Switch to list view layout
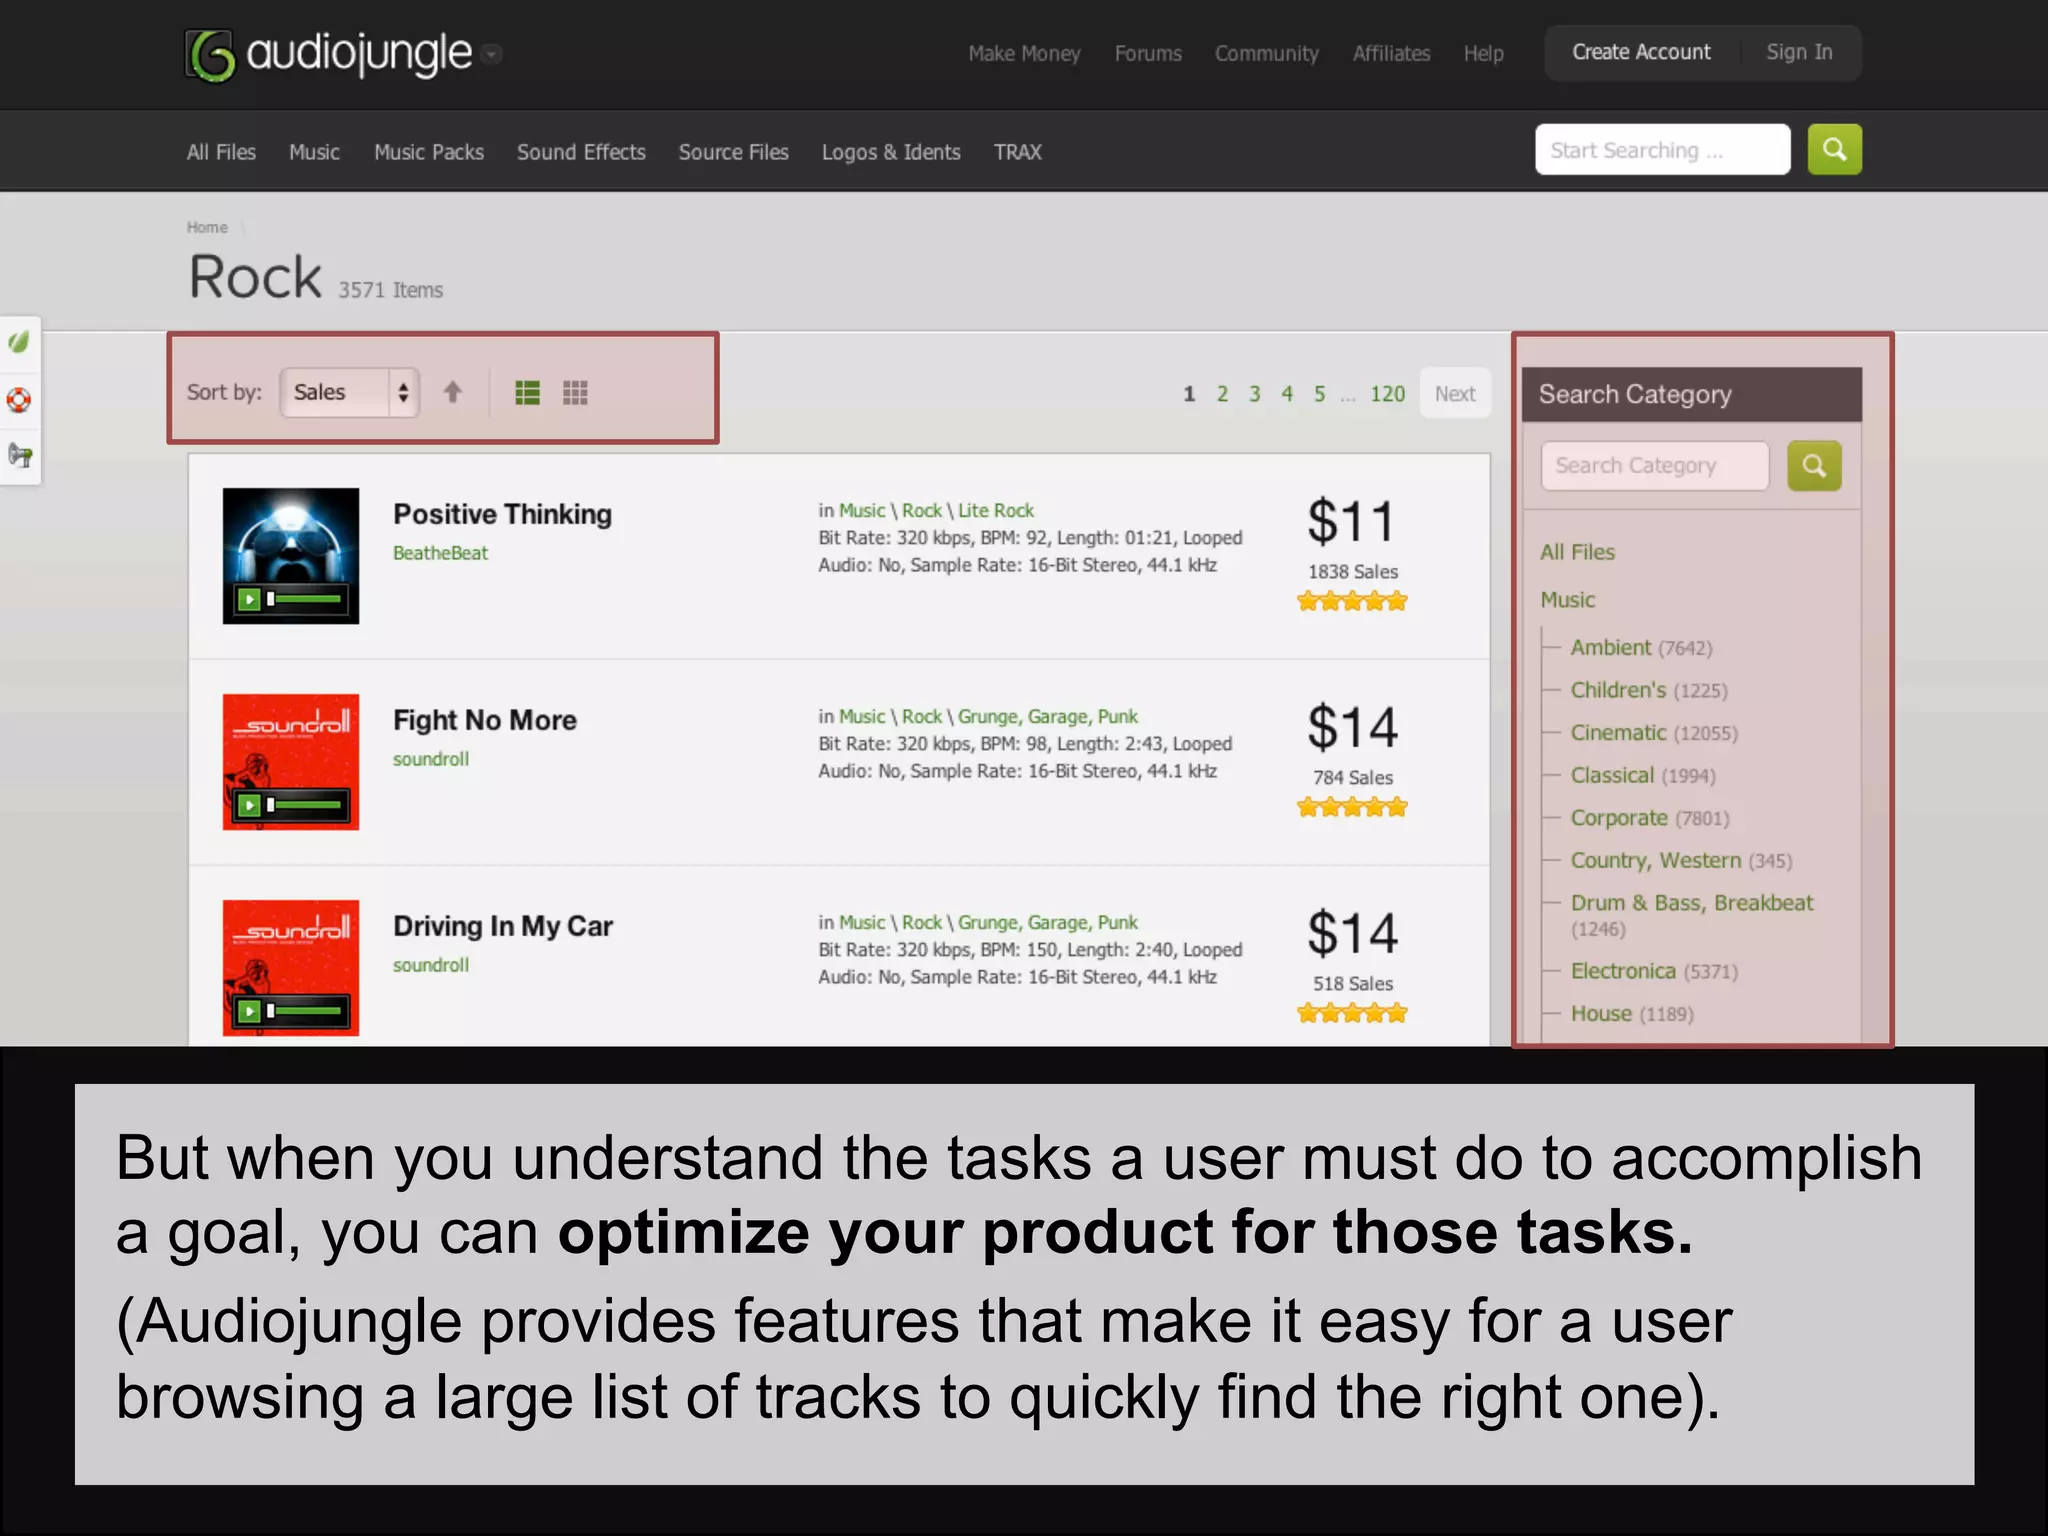This screenshot has height=1536, width=2048. (x=527, y=393)
